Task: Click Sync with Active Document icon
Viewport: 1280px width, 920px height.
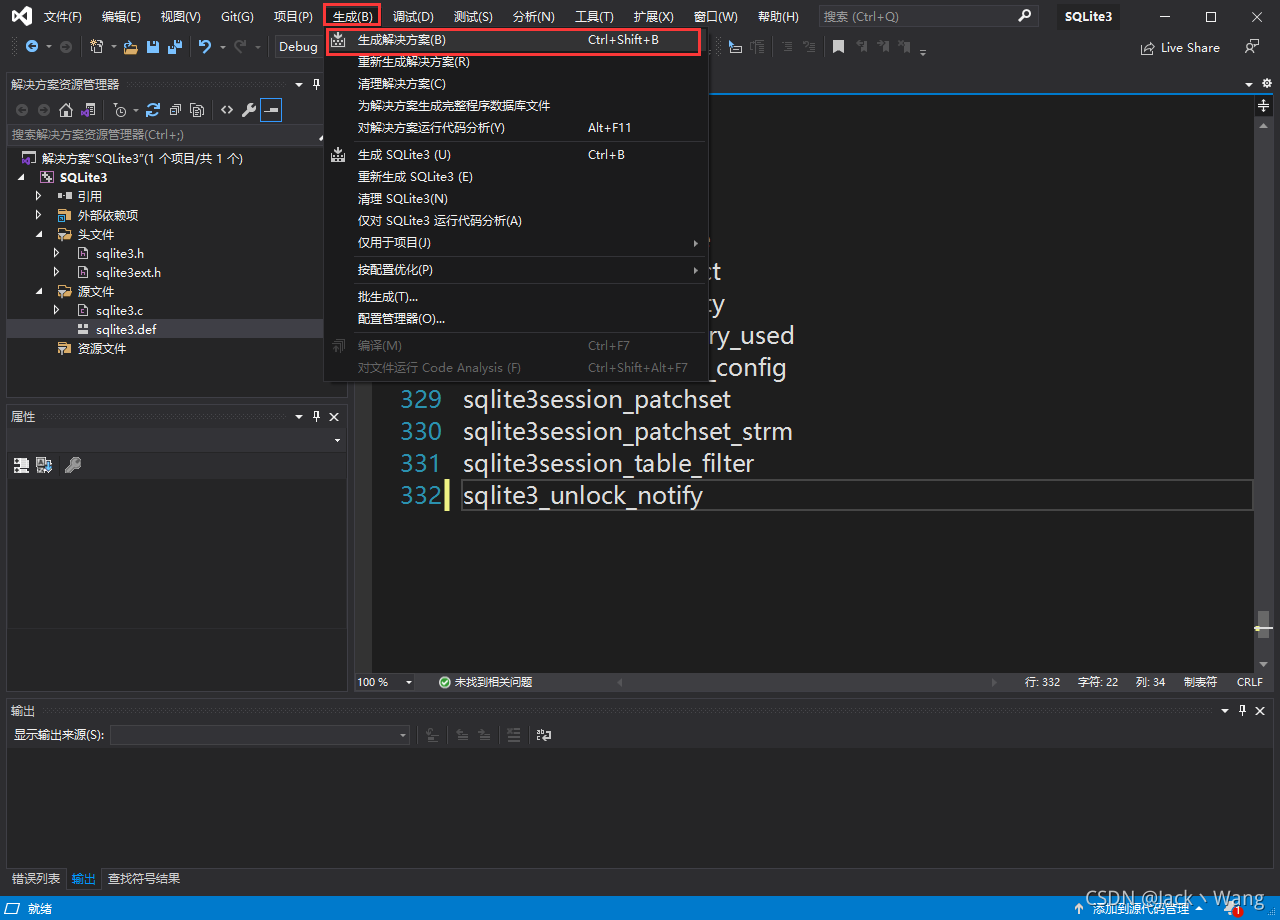Action: click(x=153, y=110)
